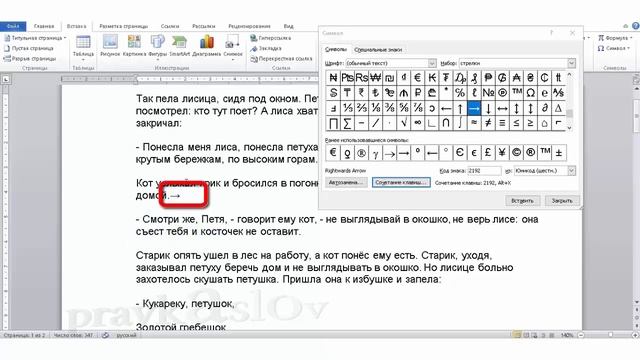Pick the infinity ∞ symbol
Image resolution: width=640 pixels, height=360 pixels.
tap(418, 123)
